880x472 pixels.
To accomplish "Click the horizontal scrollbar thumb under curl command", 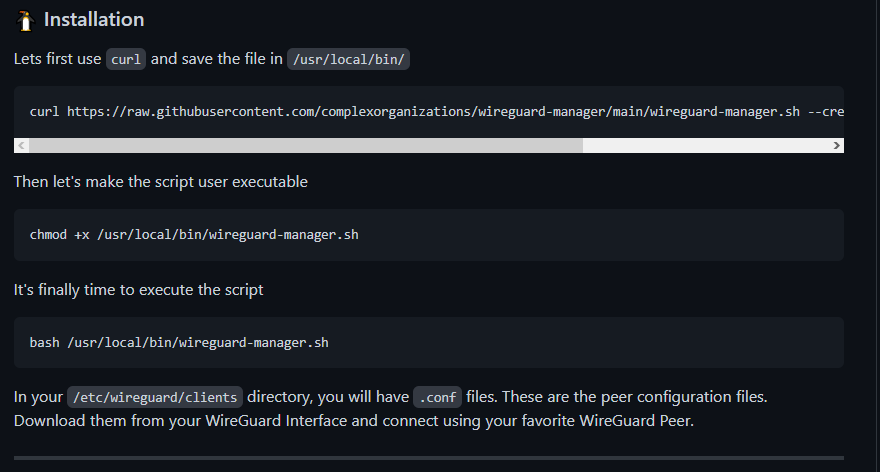I will click(x=306, y=145).
